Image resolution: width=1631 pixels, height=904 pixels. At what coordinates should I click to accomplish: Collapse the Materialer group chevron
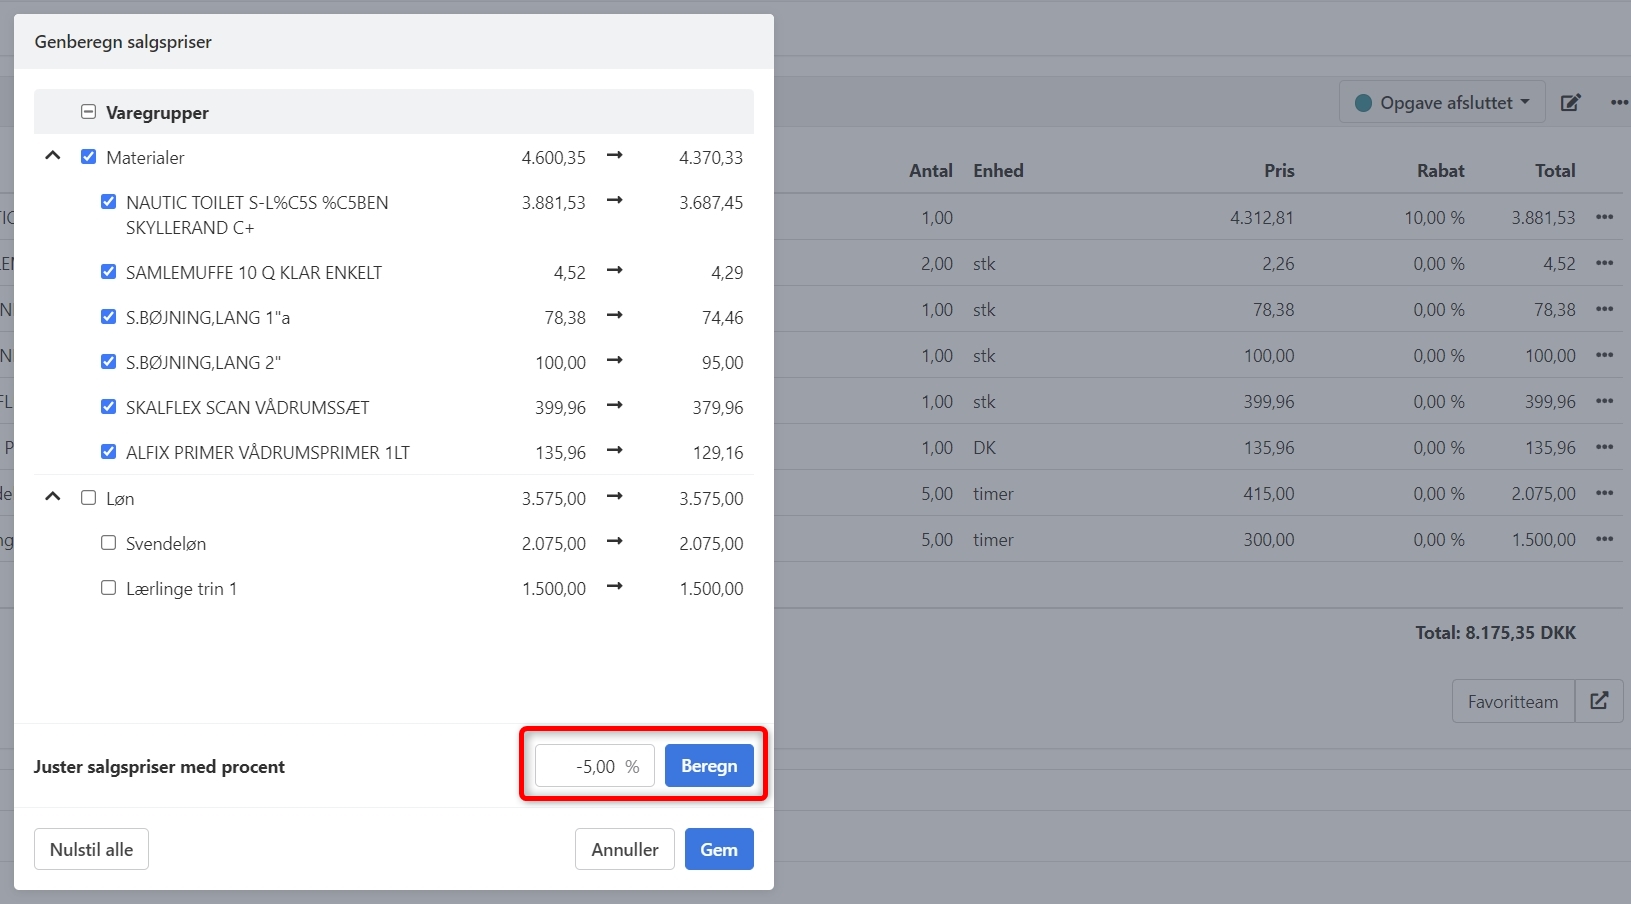(53, 156)
